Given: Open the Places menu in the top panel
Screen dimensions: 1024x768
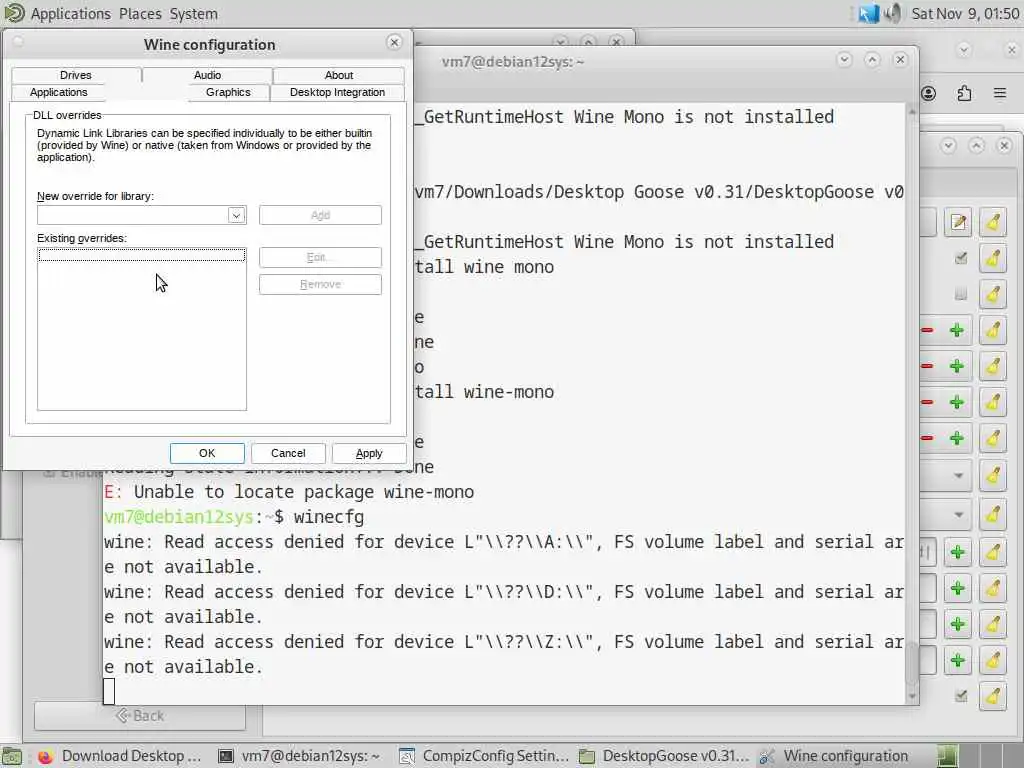Looking at the screenshot, I should pos(140,14).
